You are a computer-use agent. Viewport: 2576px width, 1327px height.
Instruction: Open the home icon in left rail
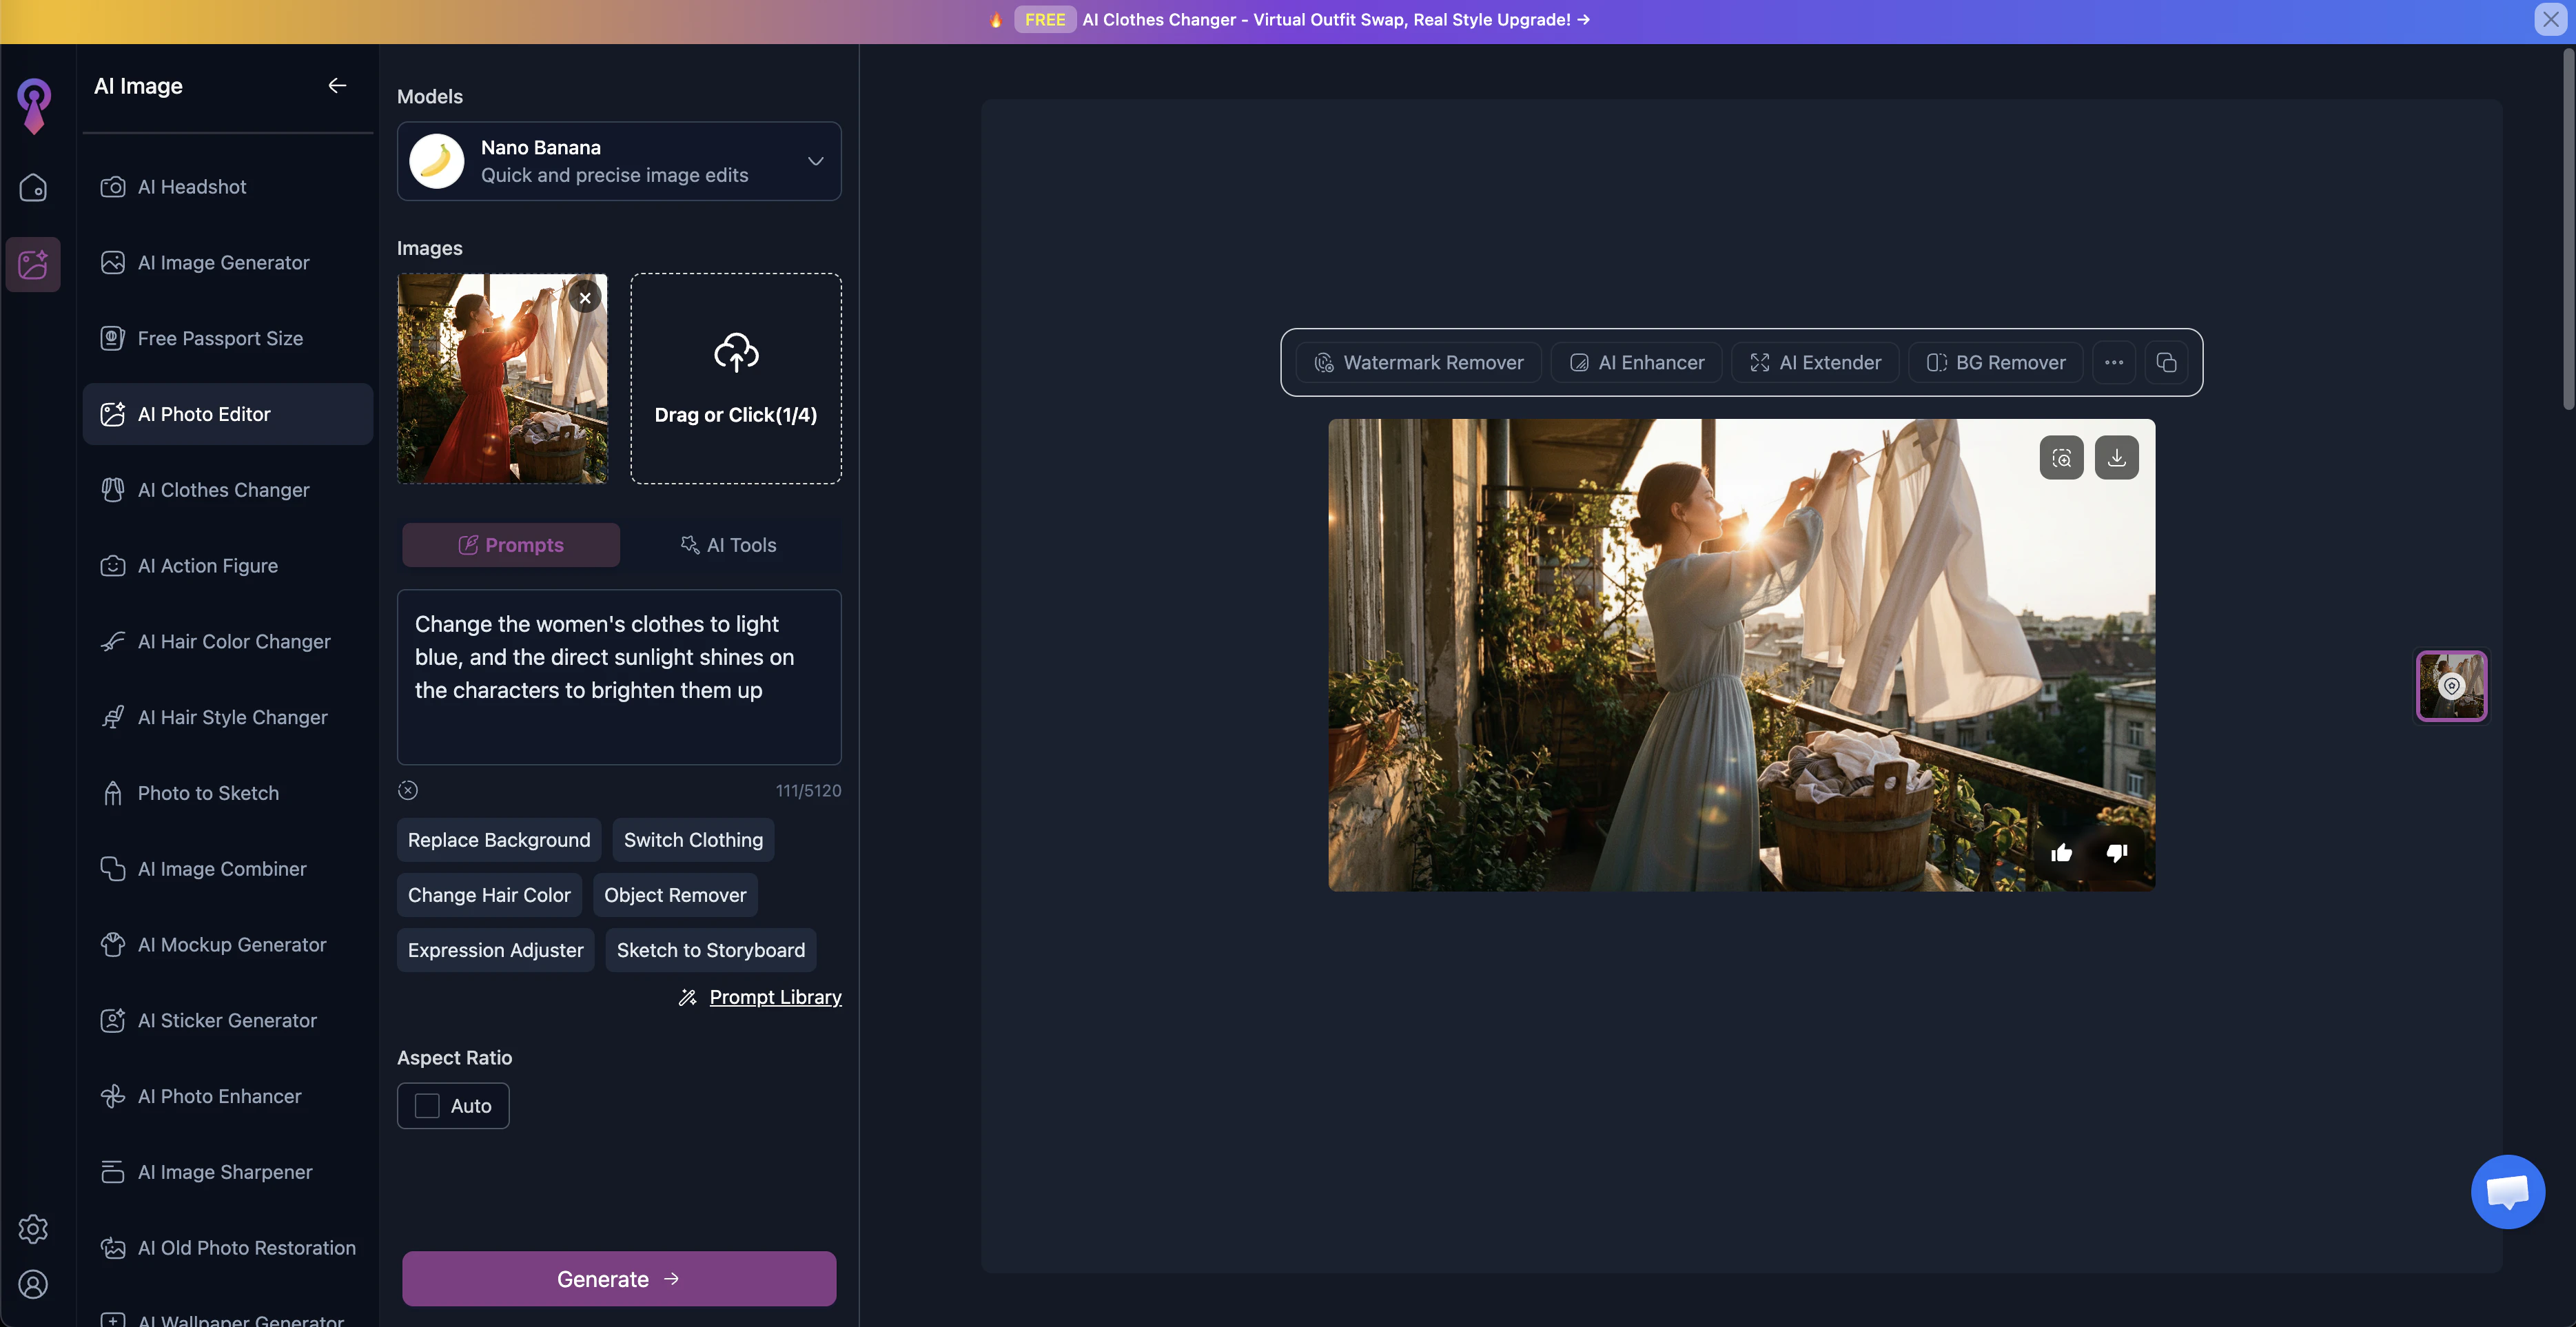(33, 188)
